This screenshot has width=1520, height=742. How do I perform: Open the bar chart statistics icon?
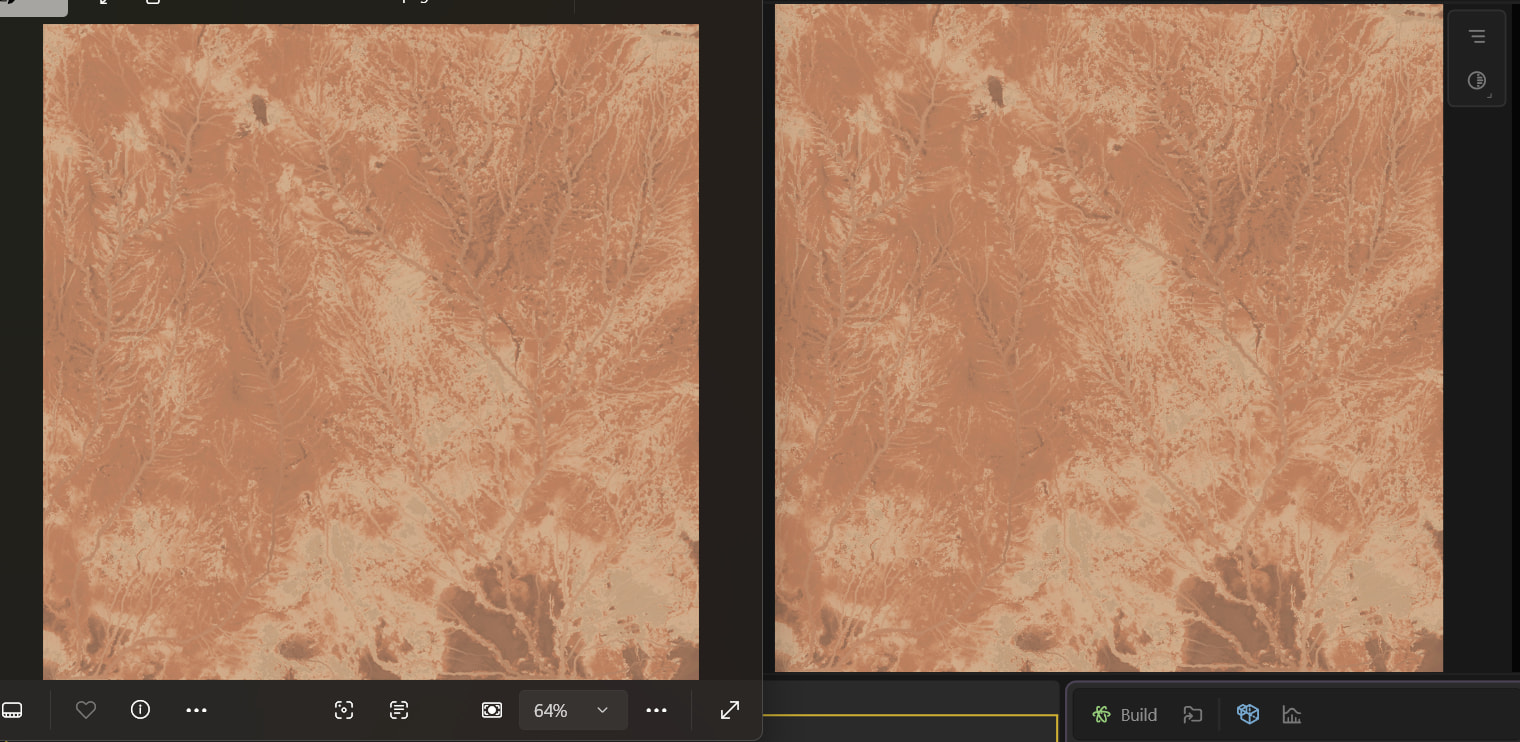1292,714
